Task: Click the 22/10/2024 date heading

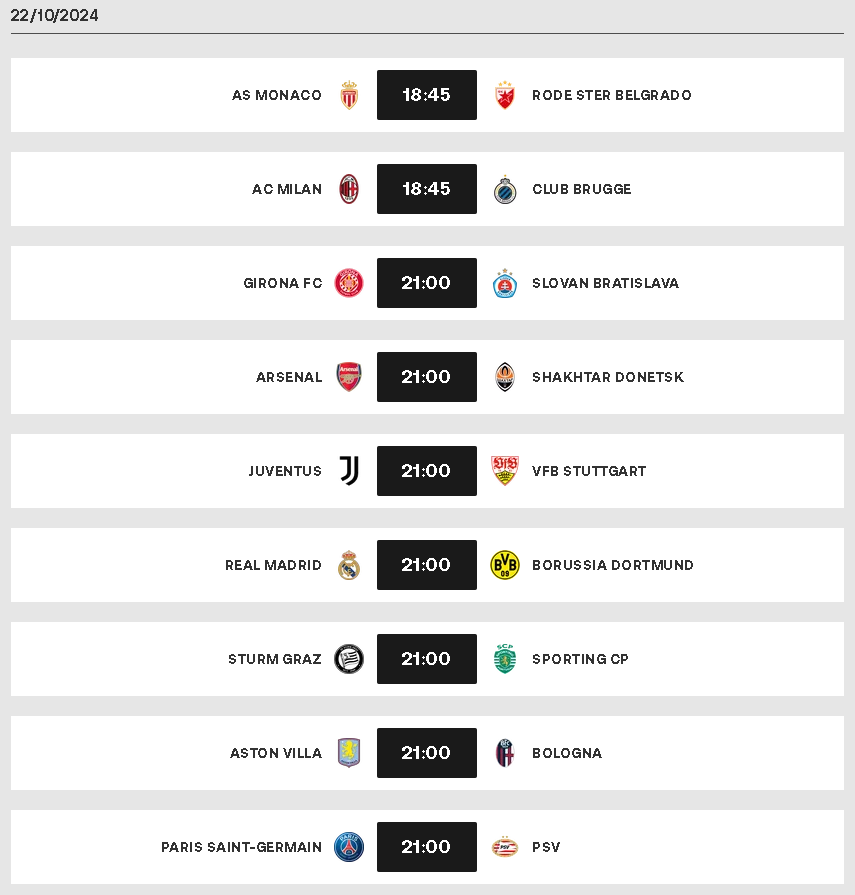Action: coord(54,15)
